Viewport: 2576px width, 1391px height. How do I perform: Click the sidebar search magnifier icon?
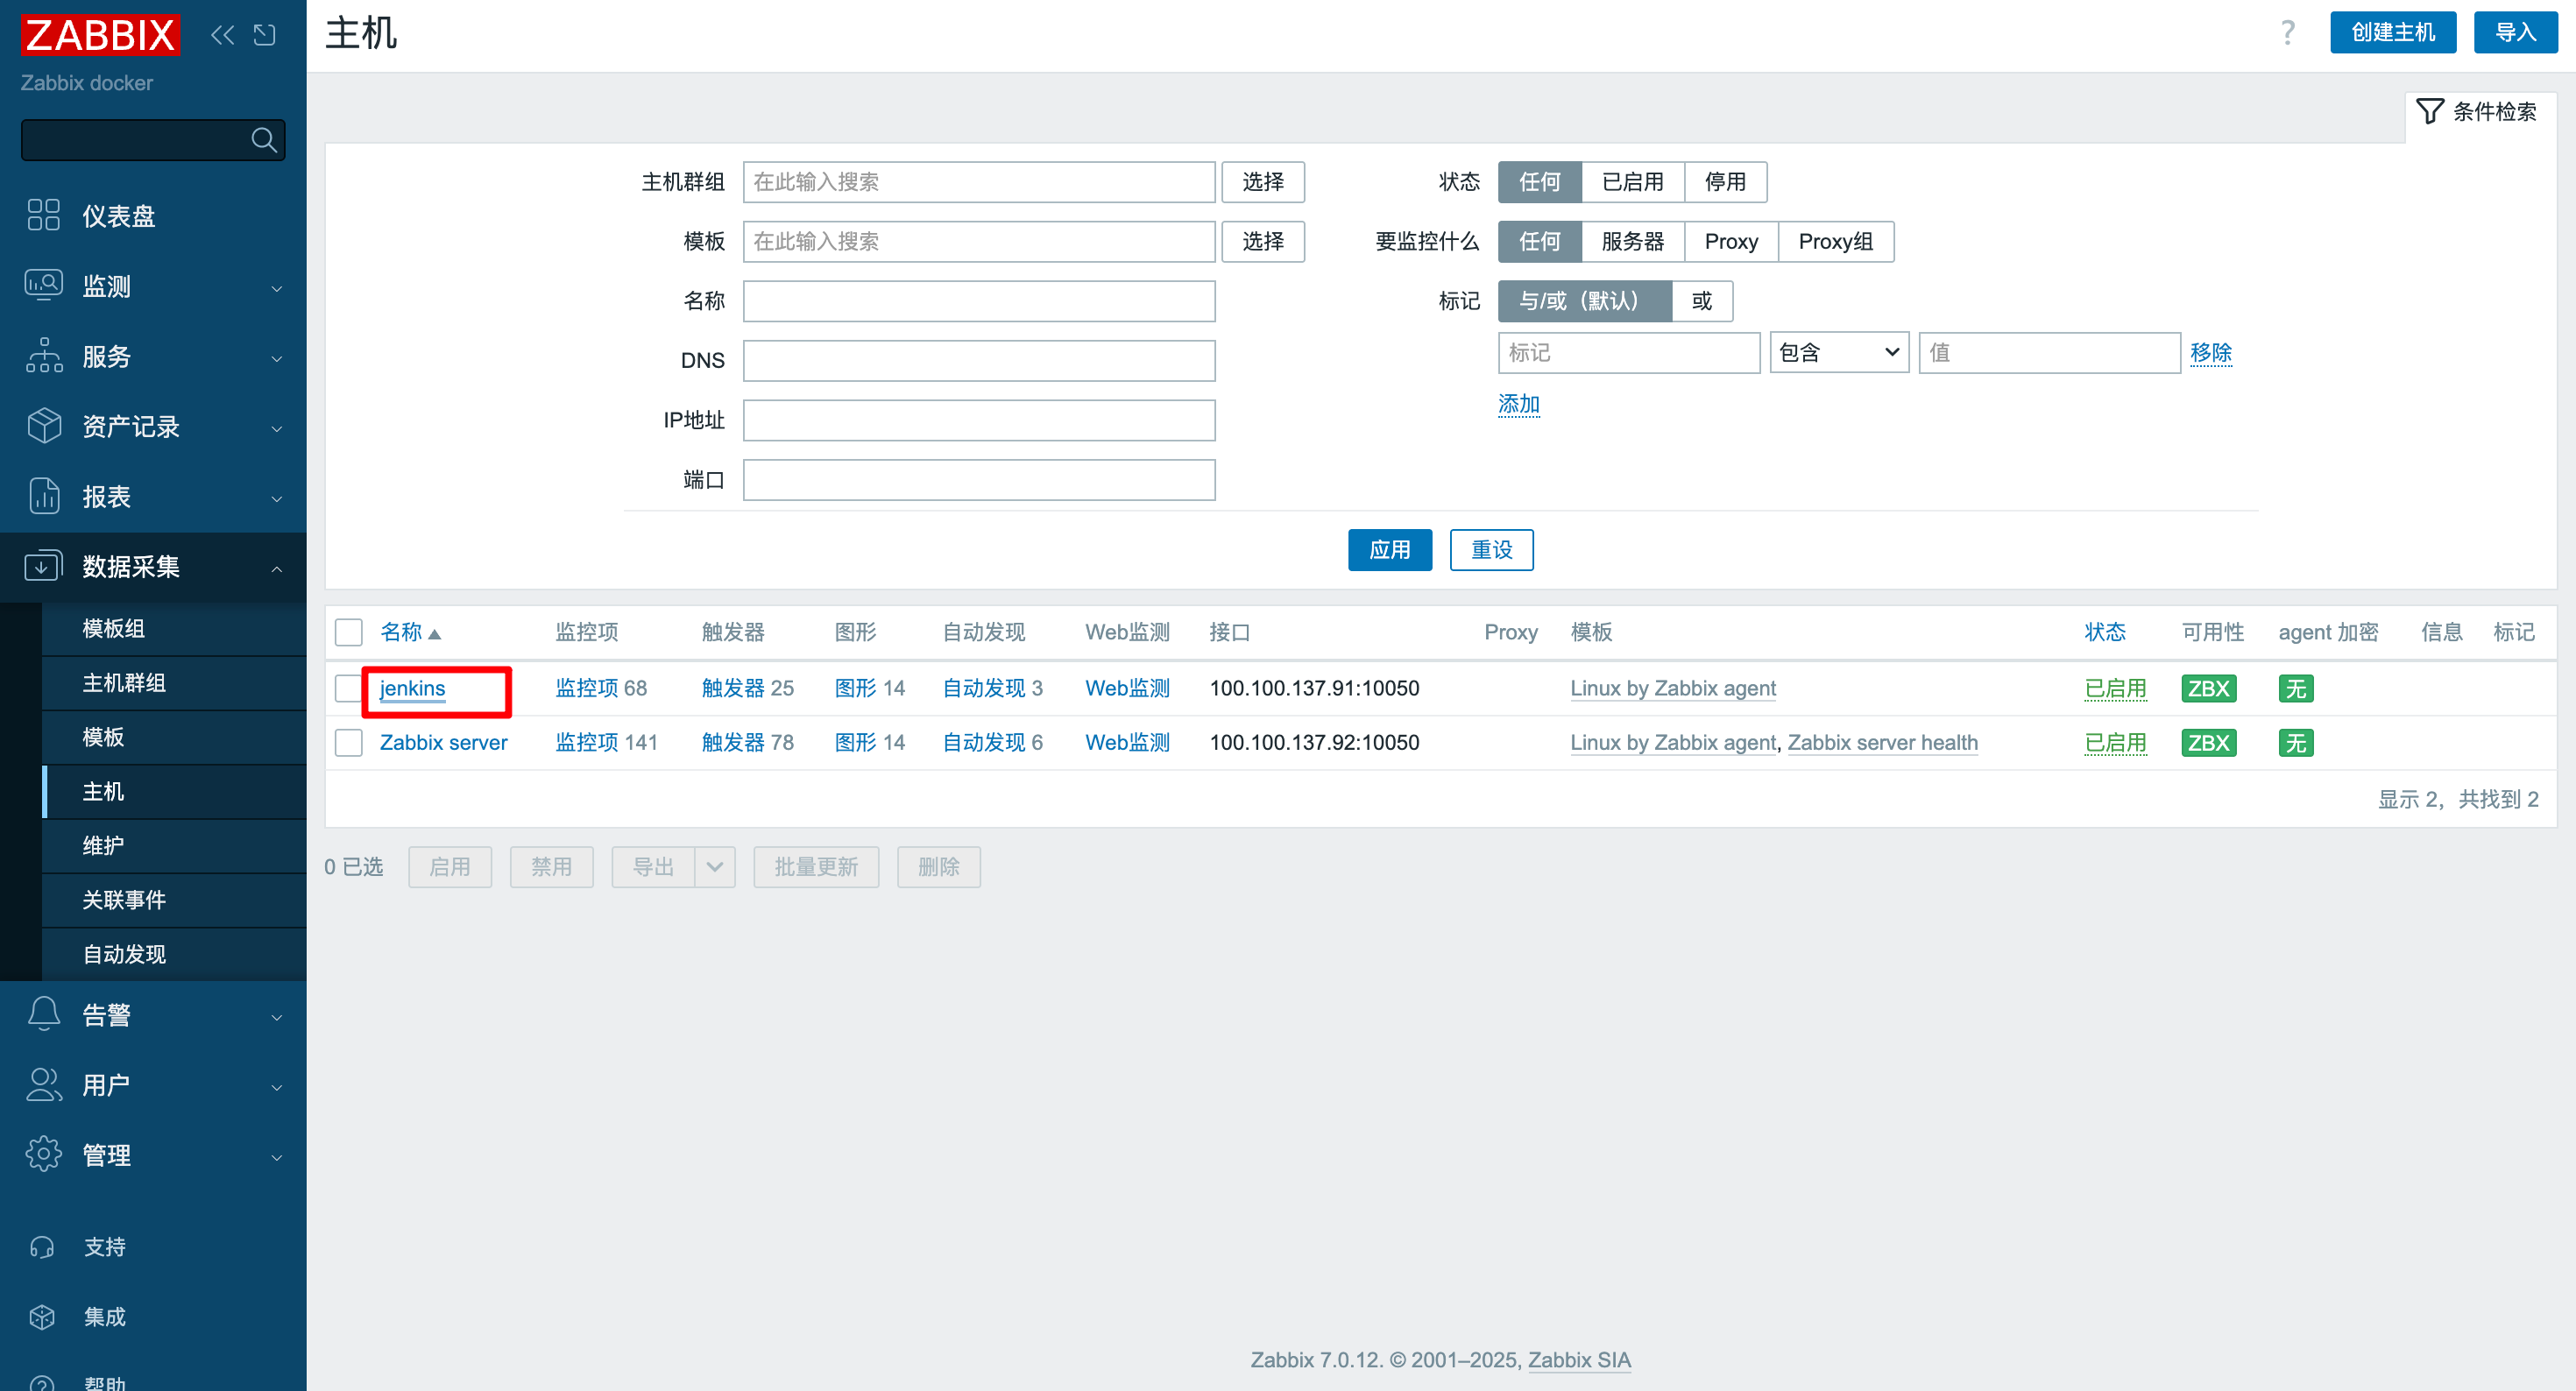(x=264, y=140)
